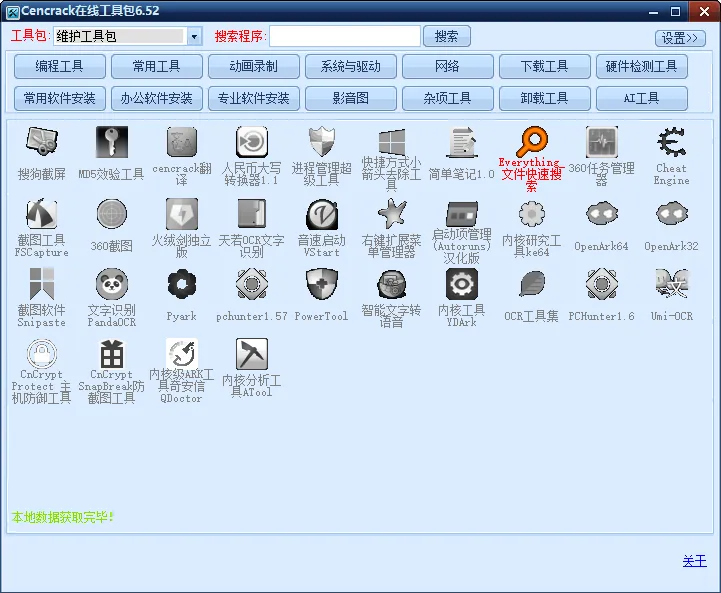
Task: Launch CnCrypt SnapBreak防截图工具 icon
Action: (112, 354)
